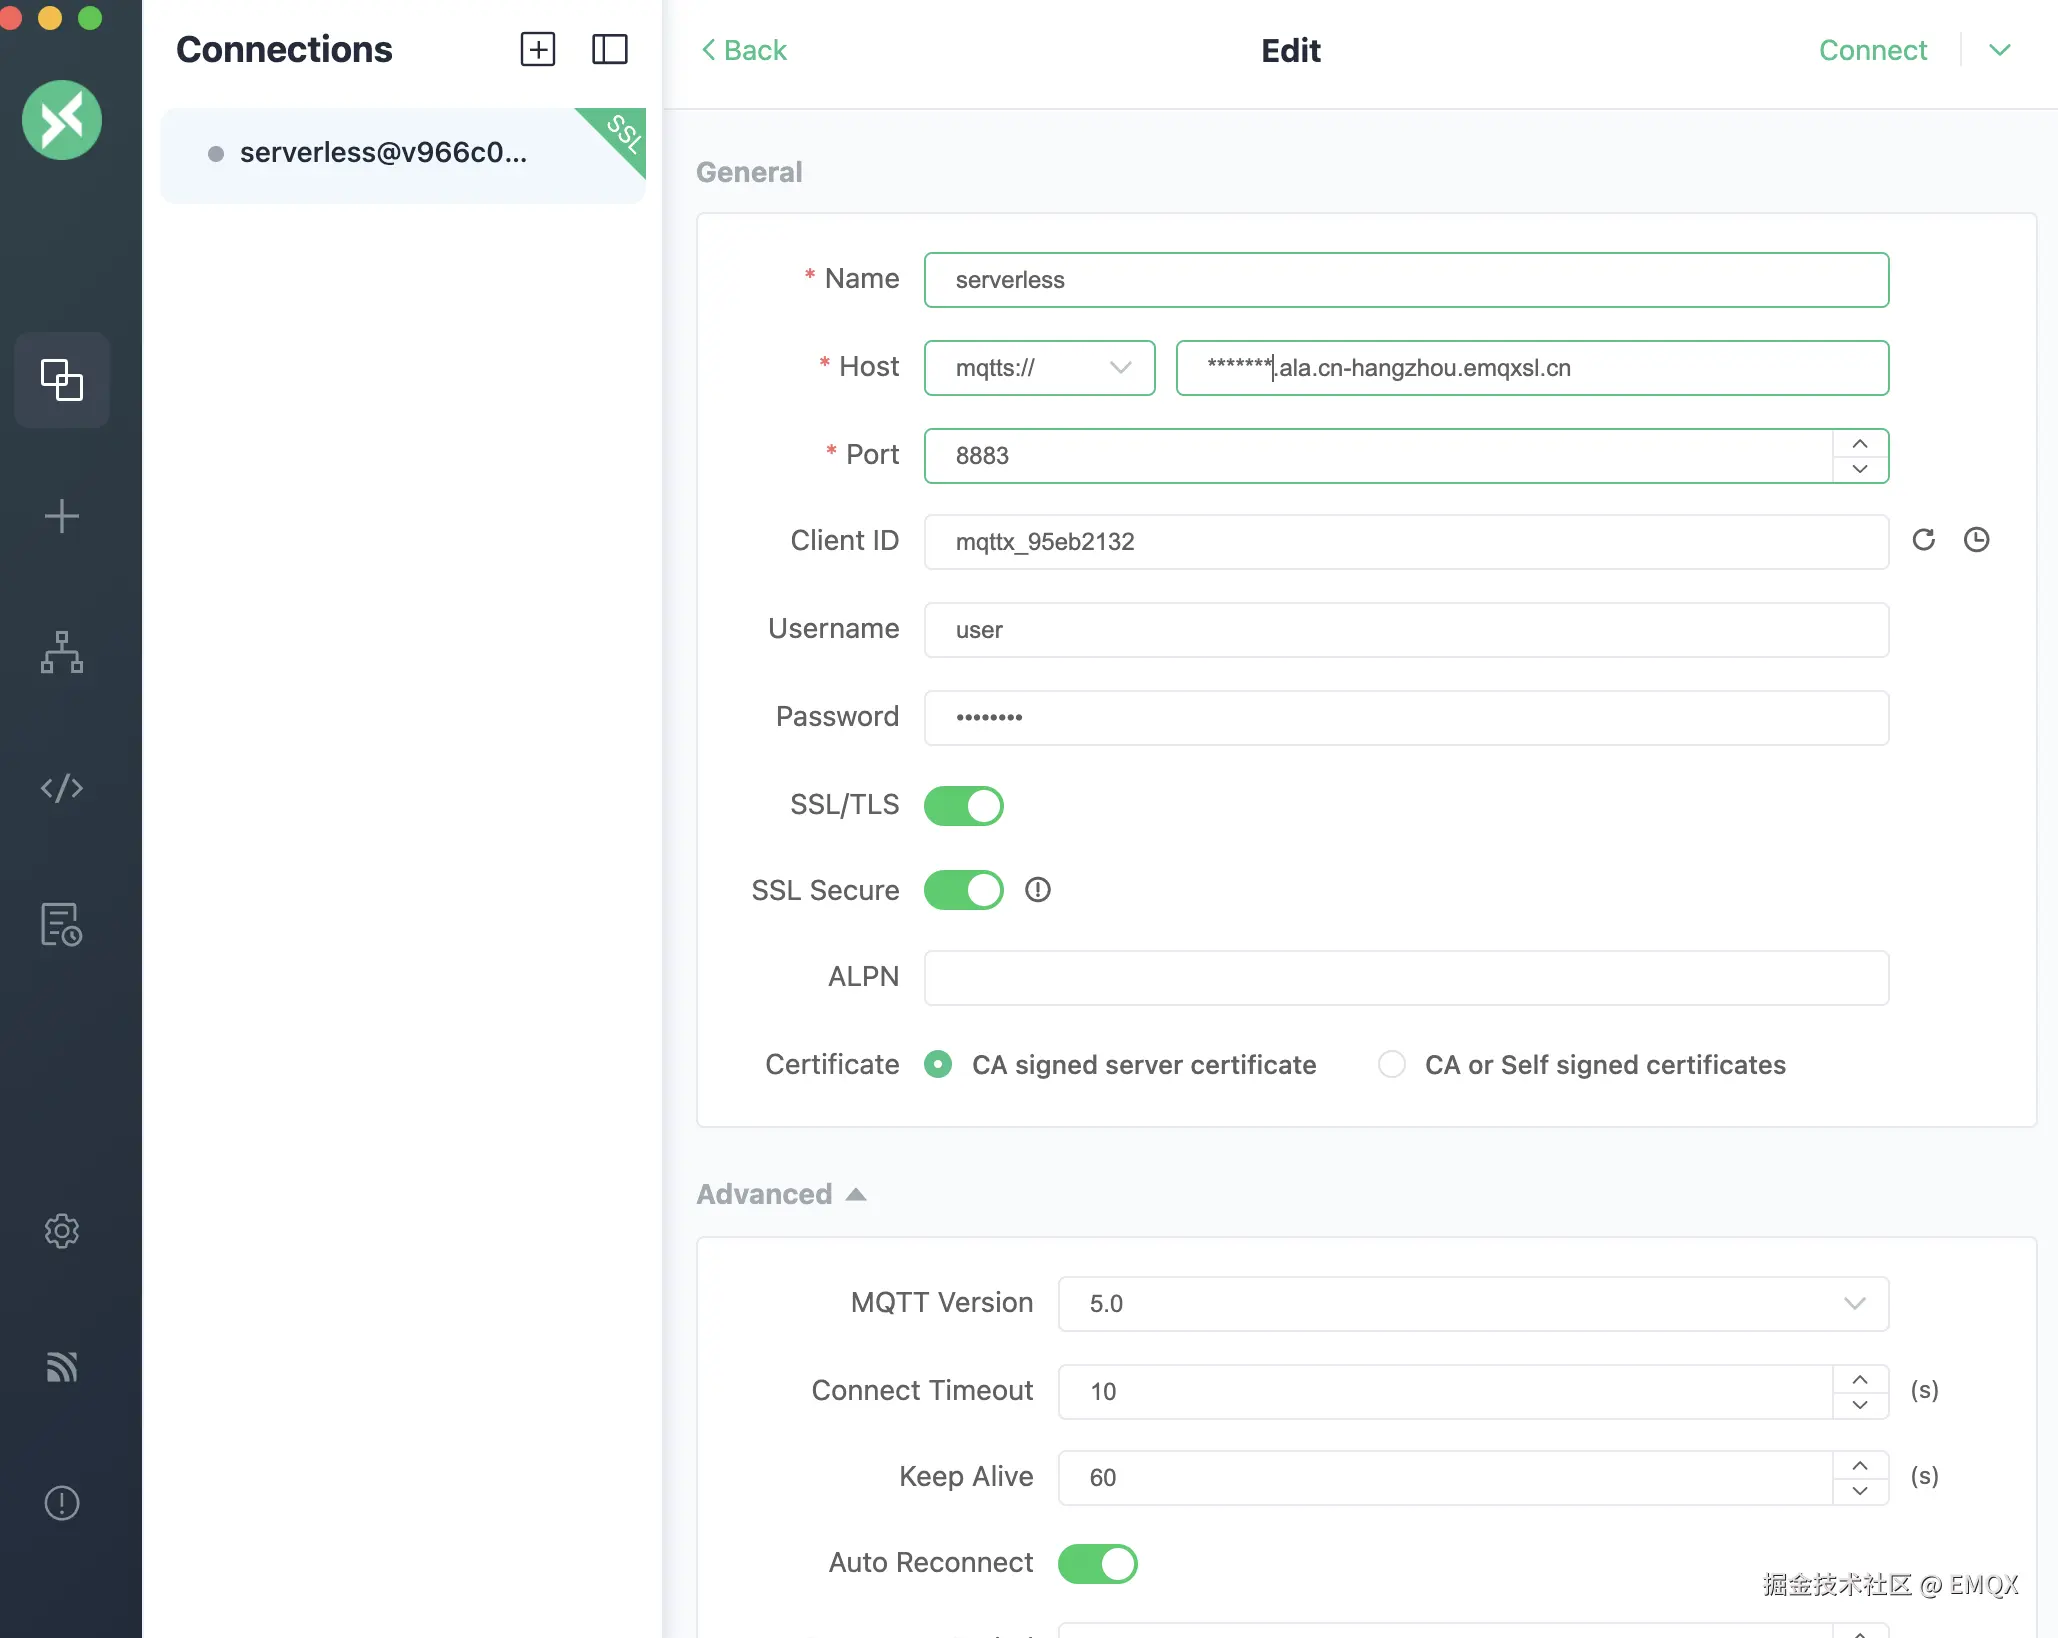
Task: Select CA or Self signed certificates option
Action: [x=1391, y=1064]
